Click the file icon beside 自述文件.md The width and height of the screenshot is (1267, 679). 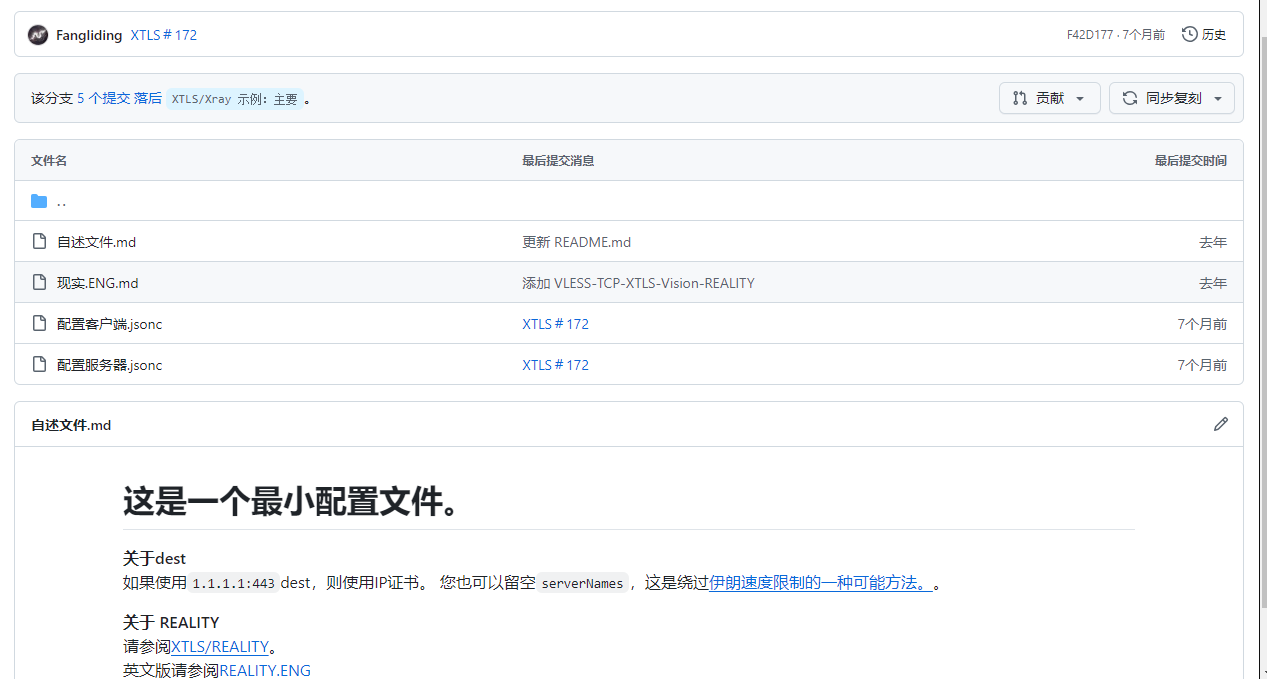click(39, 242)
